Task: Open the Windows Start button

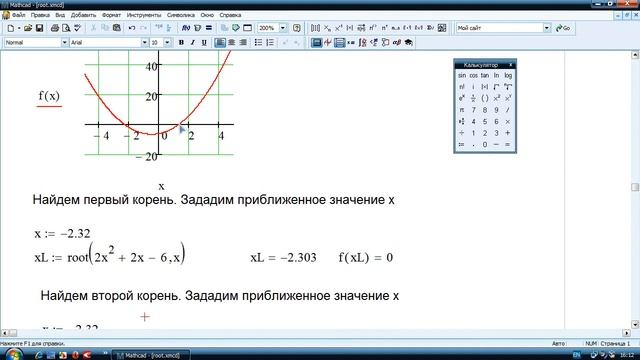Action: click(13, 355)
